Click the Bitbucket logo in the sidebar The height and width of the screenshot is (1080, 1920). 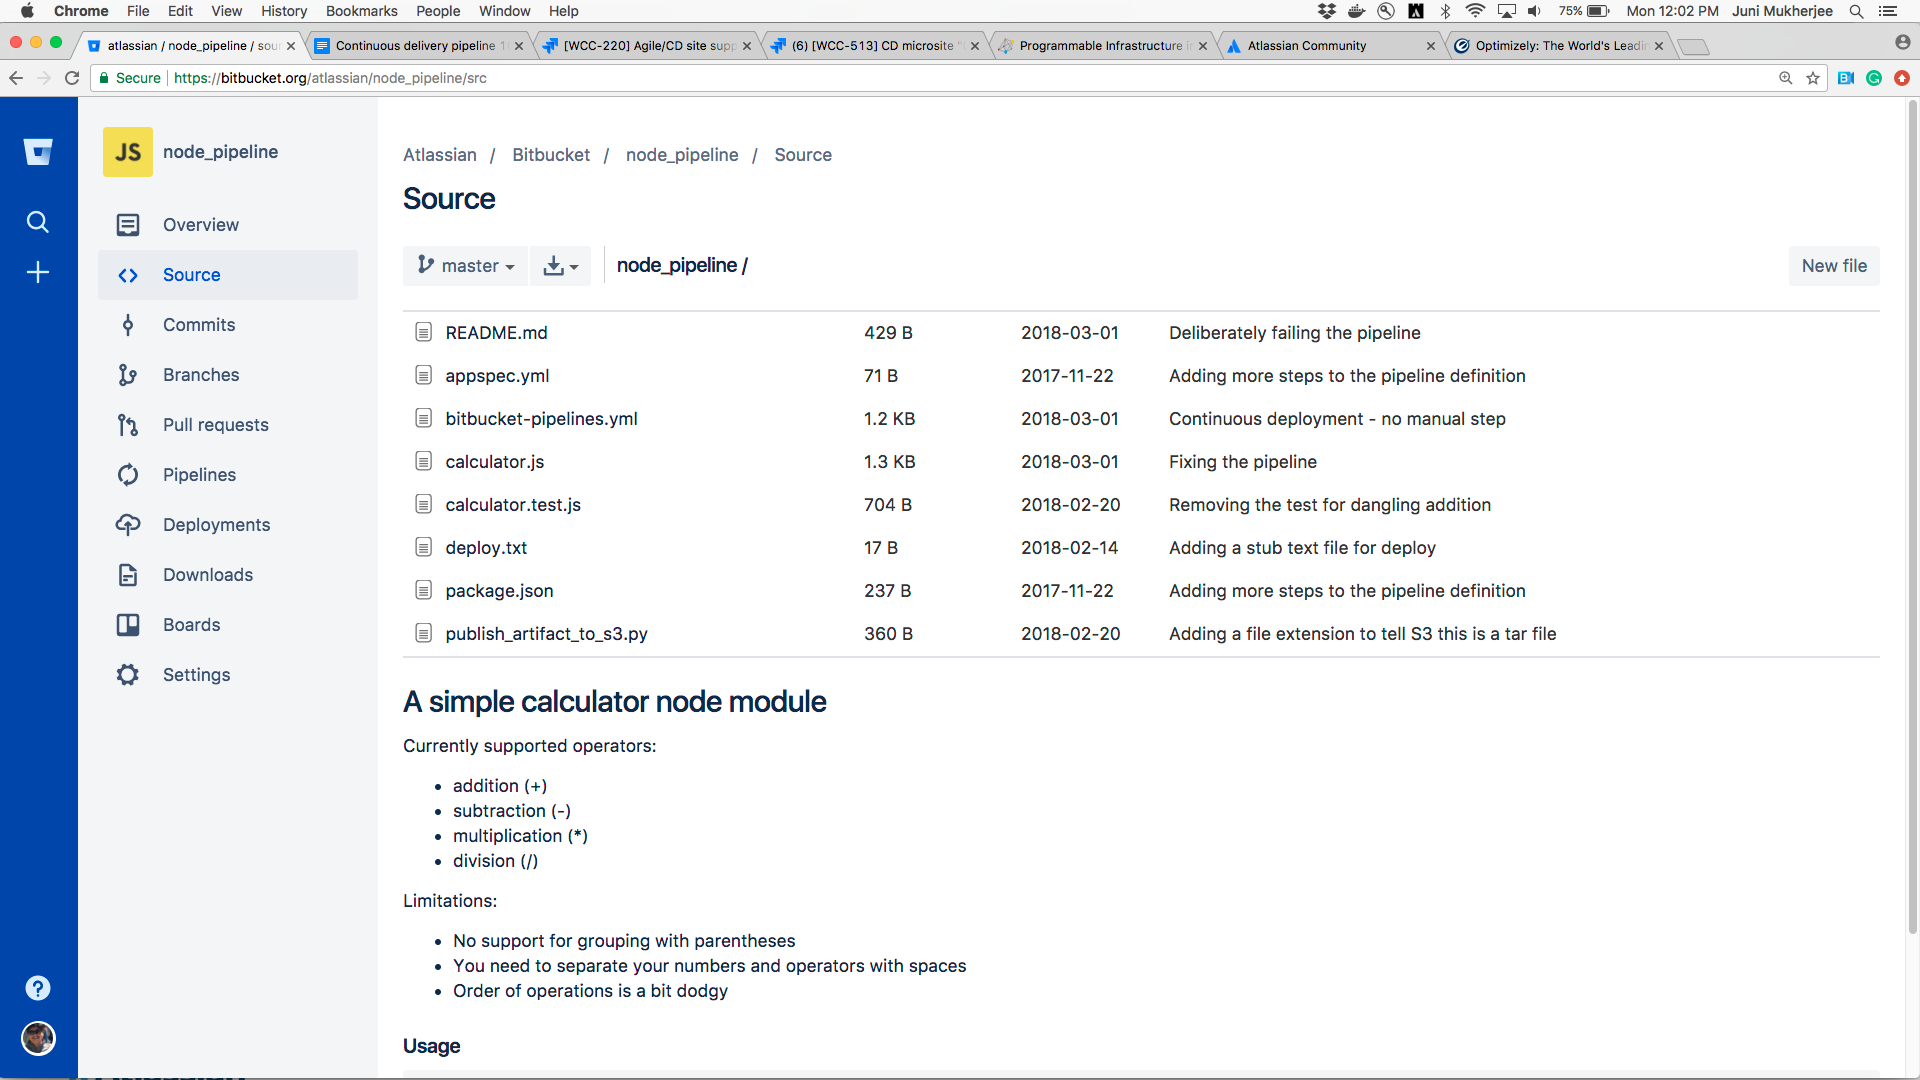pyautogui.click(x=38, y=152)
